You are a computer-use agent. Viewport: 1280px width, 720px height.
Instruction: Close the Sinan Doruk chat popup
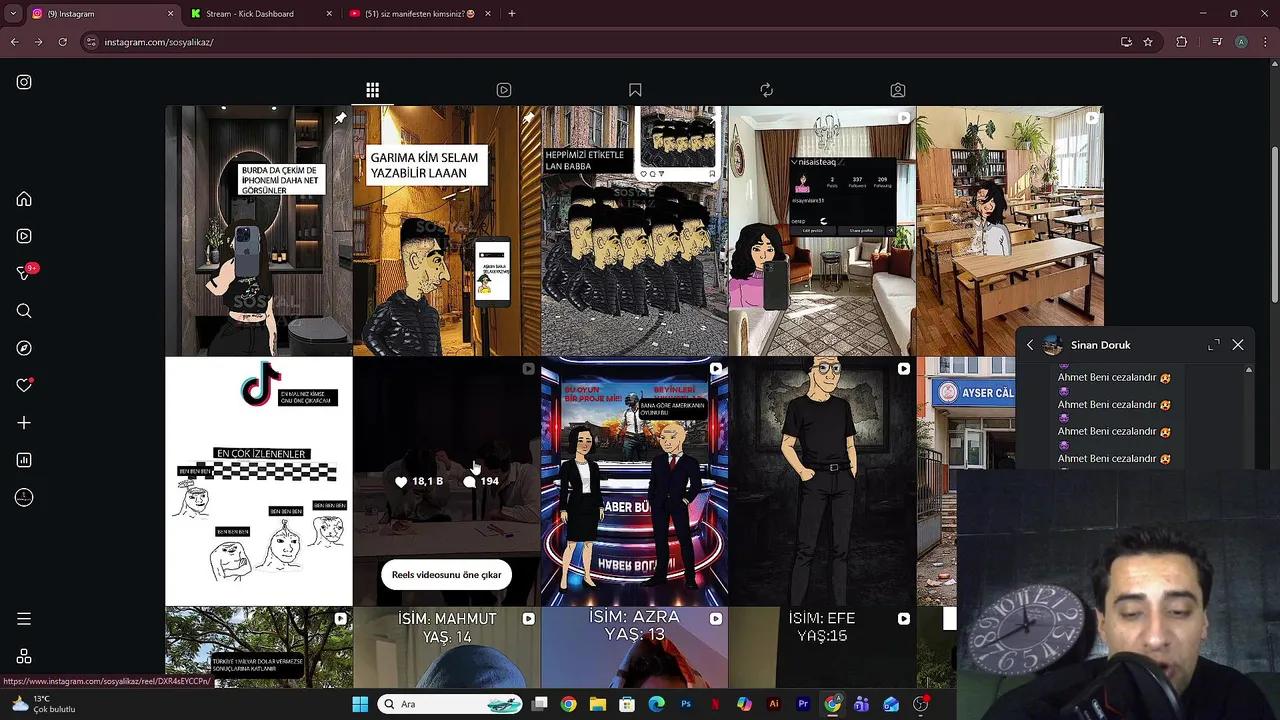click(x=1238, y=345)
